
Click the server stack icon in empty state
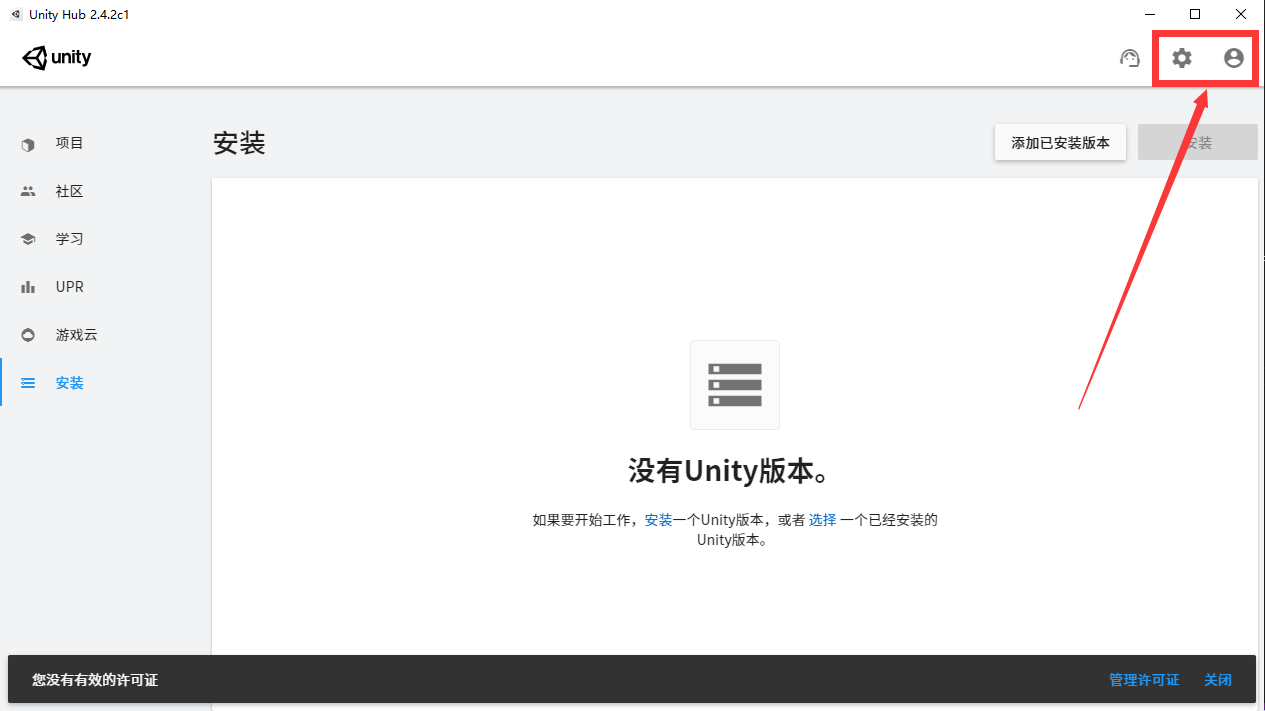coord(735,385)
